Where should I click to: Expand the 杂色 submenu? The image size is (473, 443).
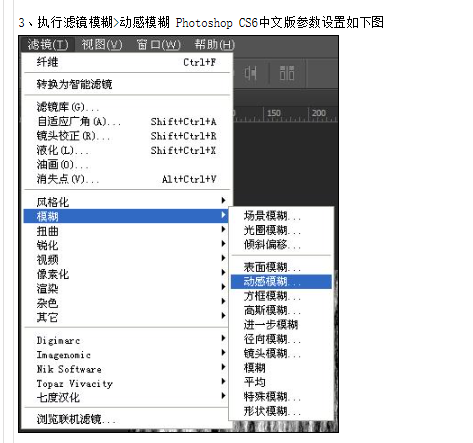127,303
